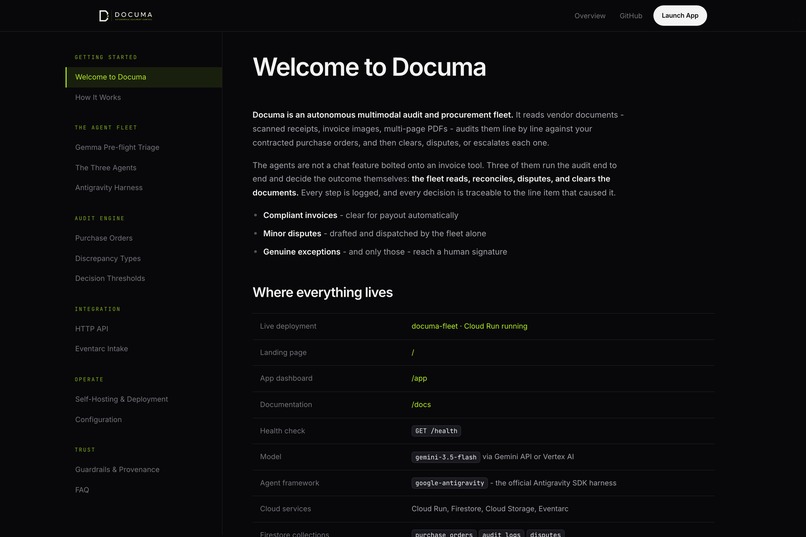Click the gemini-3.5-flash code chip
806x537 pixels.
click(x=446, y=457)
